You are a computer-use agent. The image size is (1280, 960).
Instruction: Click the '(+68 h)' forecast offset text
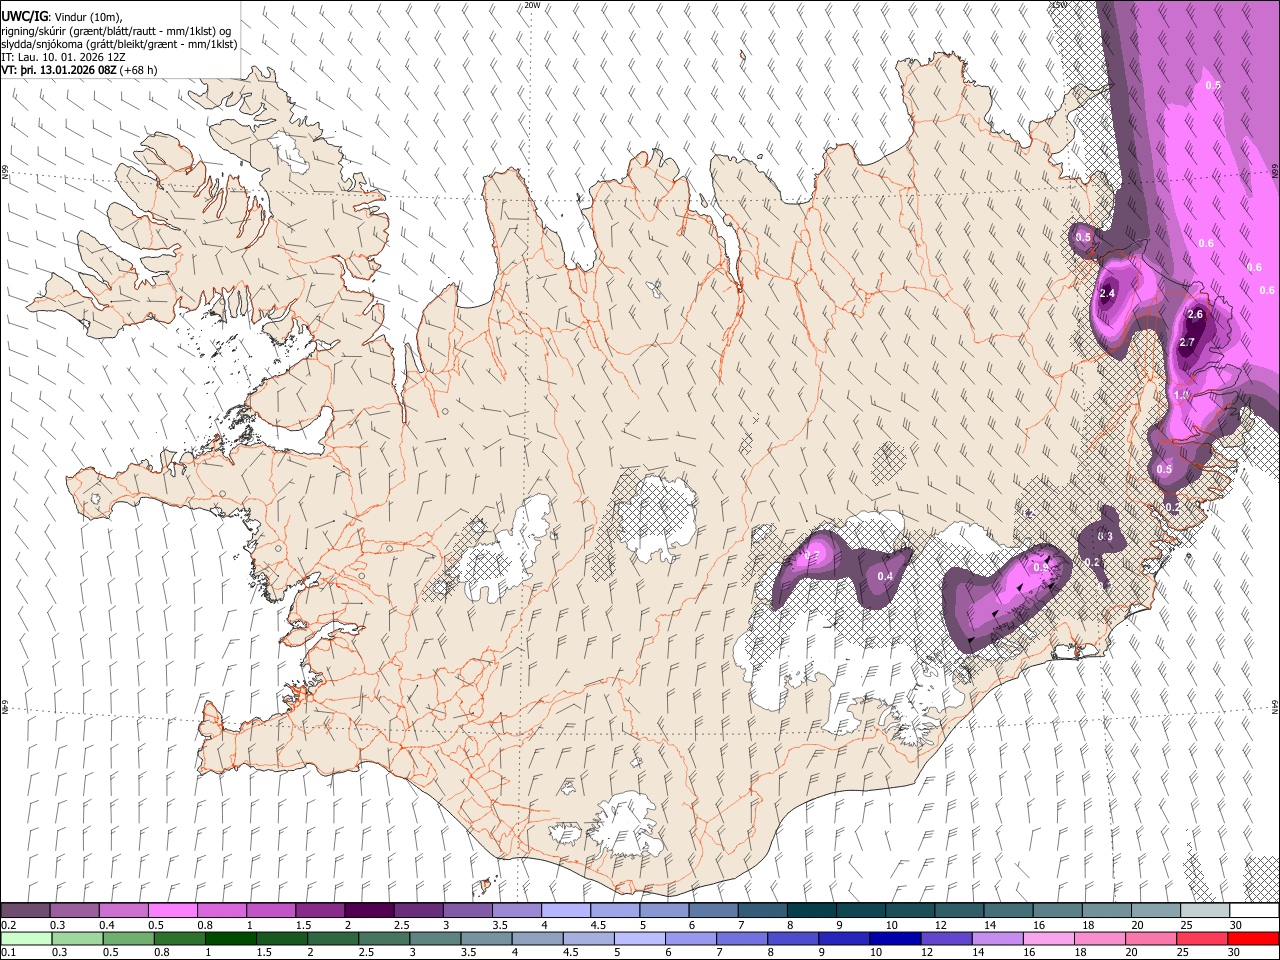click(138, 70)
